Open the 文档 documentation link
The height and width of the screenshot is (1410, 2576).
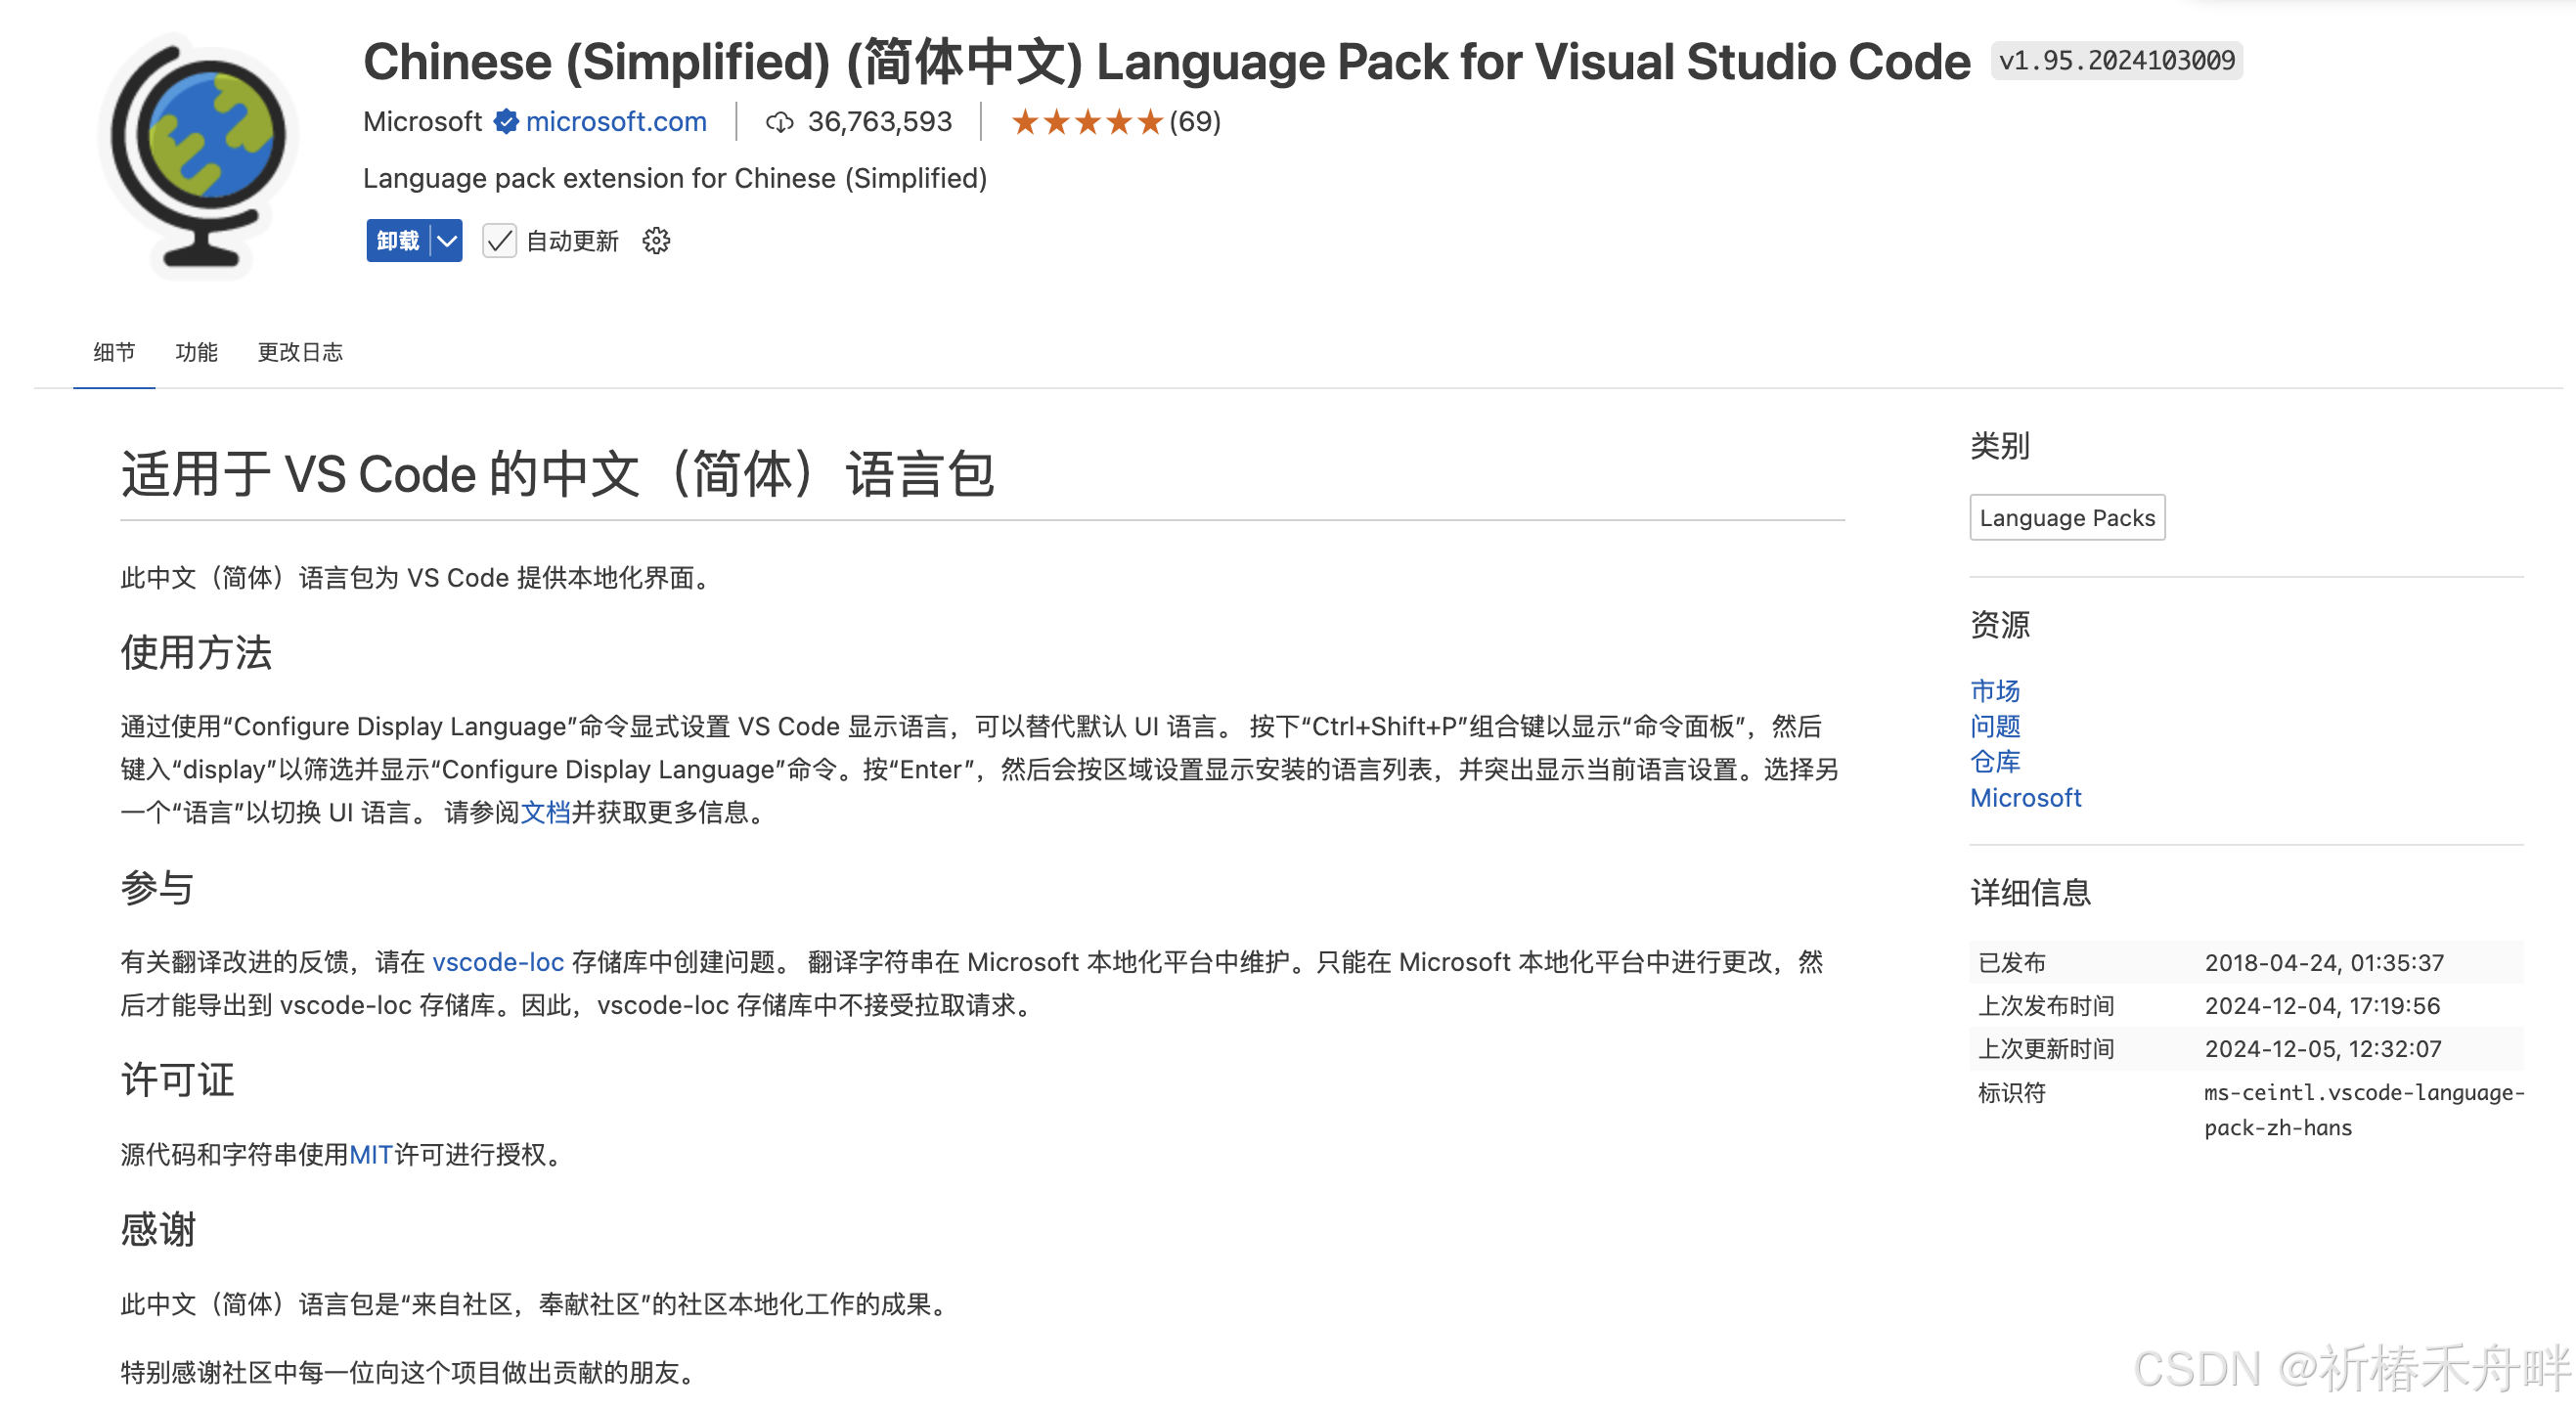point(545,812)
